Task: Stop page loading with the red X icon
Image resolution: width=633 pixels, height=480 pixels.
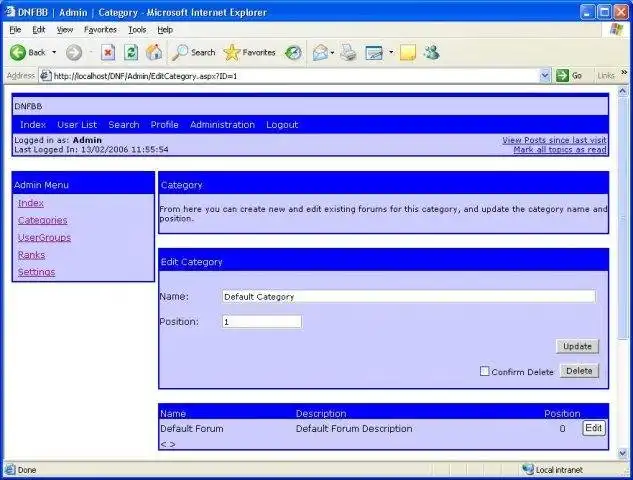Action: 108,53
